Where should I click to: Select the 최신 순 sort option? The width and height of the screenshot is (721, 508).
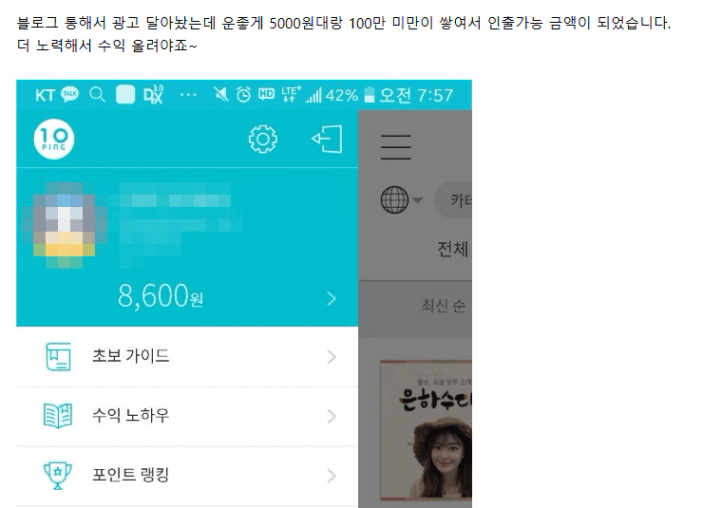click(x=444, y=306)
